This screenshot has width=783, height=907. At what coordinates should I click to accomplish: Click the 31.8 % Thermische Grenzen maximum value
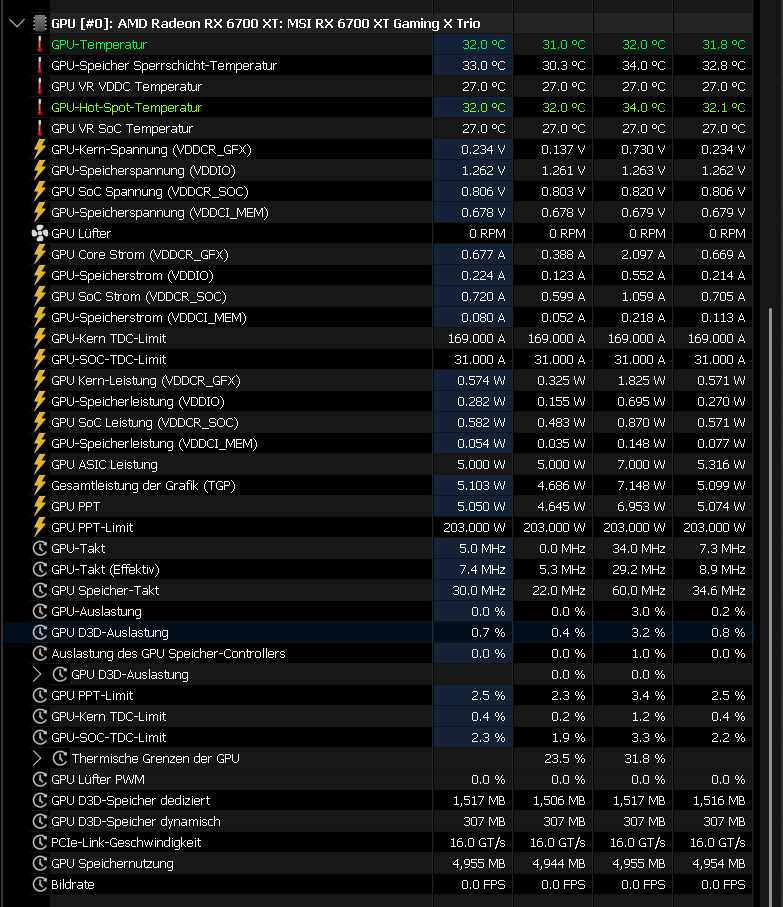645,758
